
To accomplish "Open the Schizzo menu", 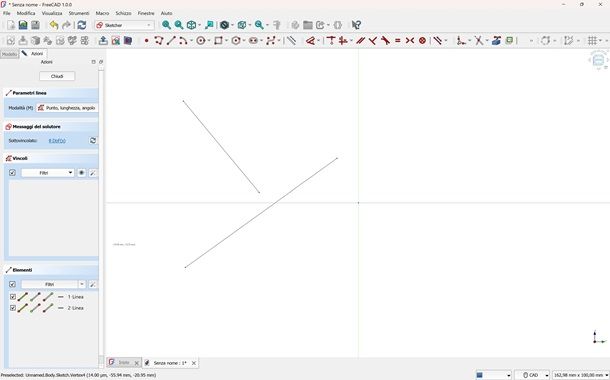I will tap(123, 13).
